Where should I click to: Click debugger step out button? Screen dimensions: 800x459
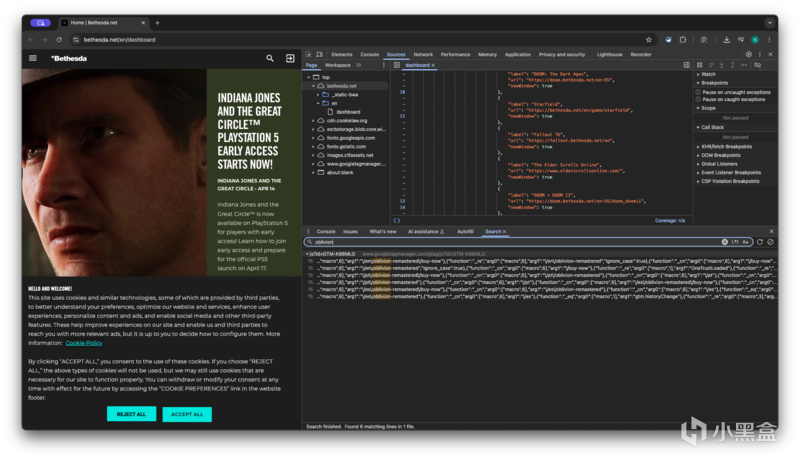[732, 65]
